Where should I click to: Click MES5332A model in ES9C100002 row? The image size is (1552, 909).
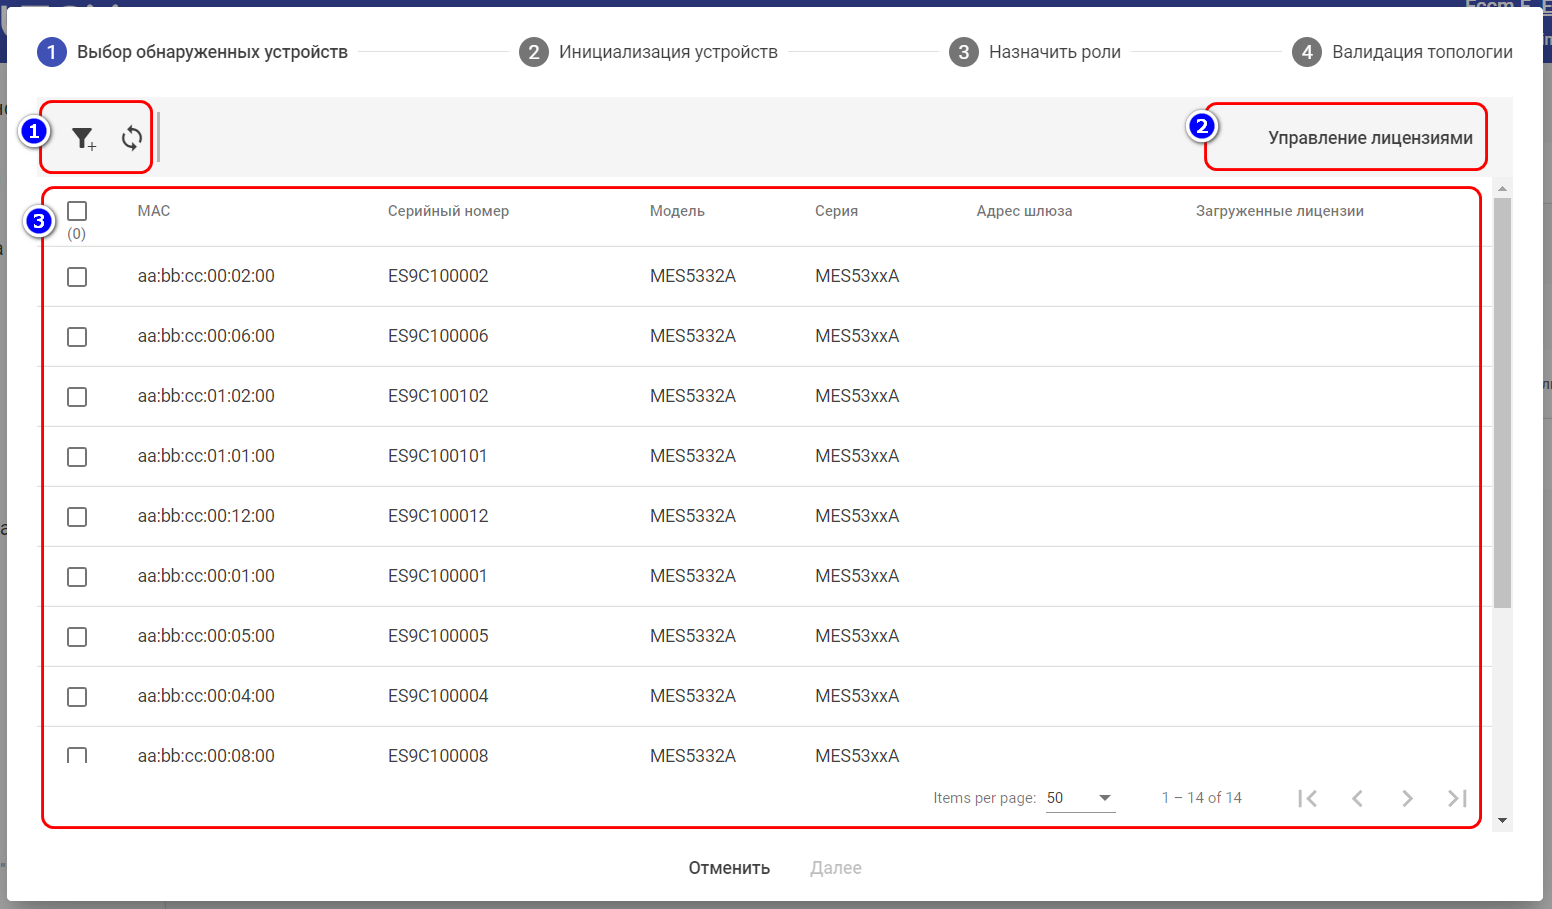(x=693, y=276)
